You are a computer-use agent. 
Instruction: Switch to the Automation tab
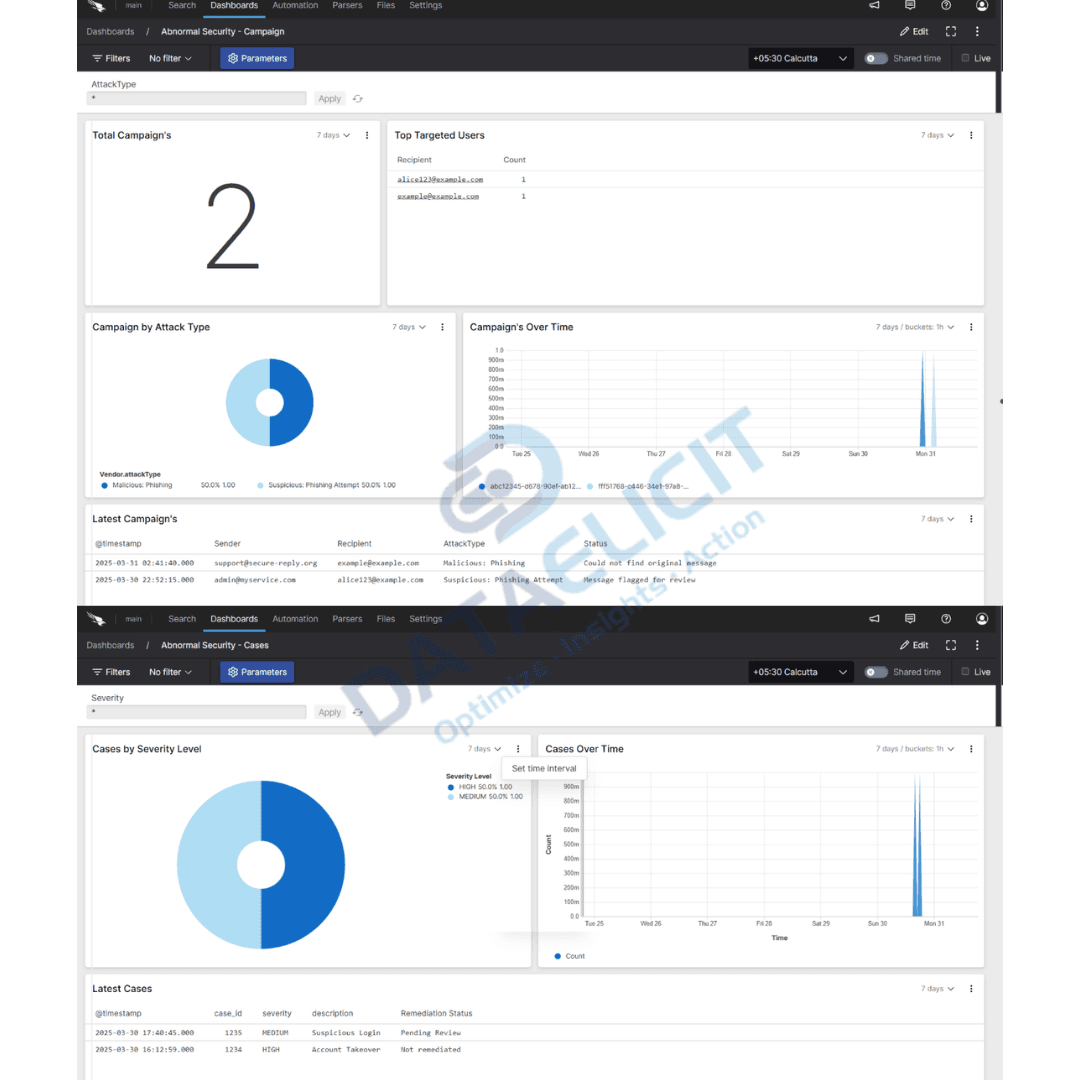[x=295, y=6]
